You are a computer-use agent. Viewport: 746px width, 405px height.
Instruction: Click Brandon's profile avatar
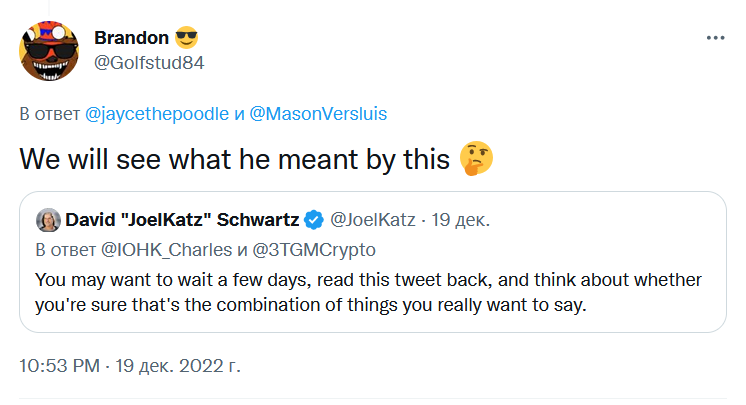pyautogui.click(x=49, y=50)
